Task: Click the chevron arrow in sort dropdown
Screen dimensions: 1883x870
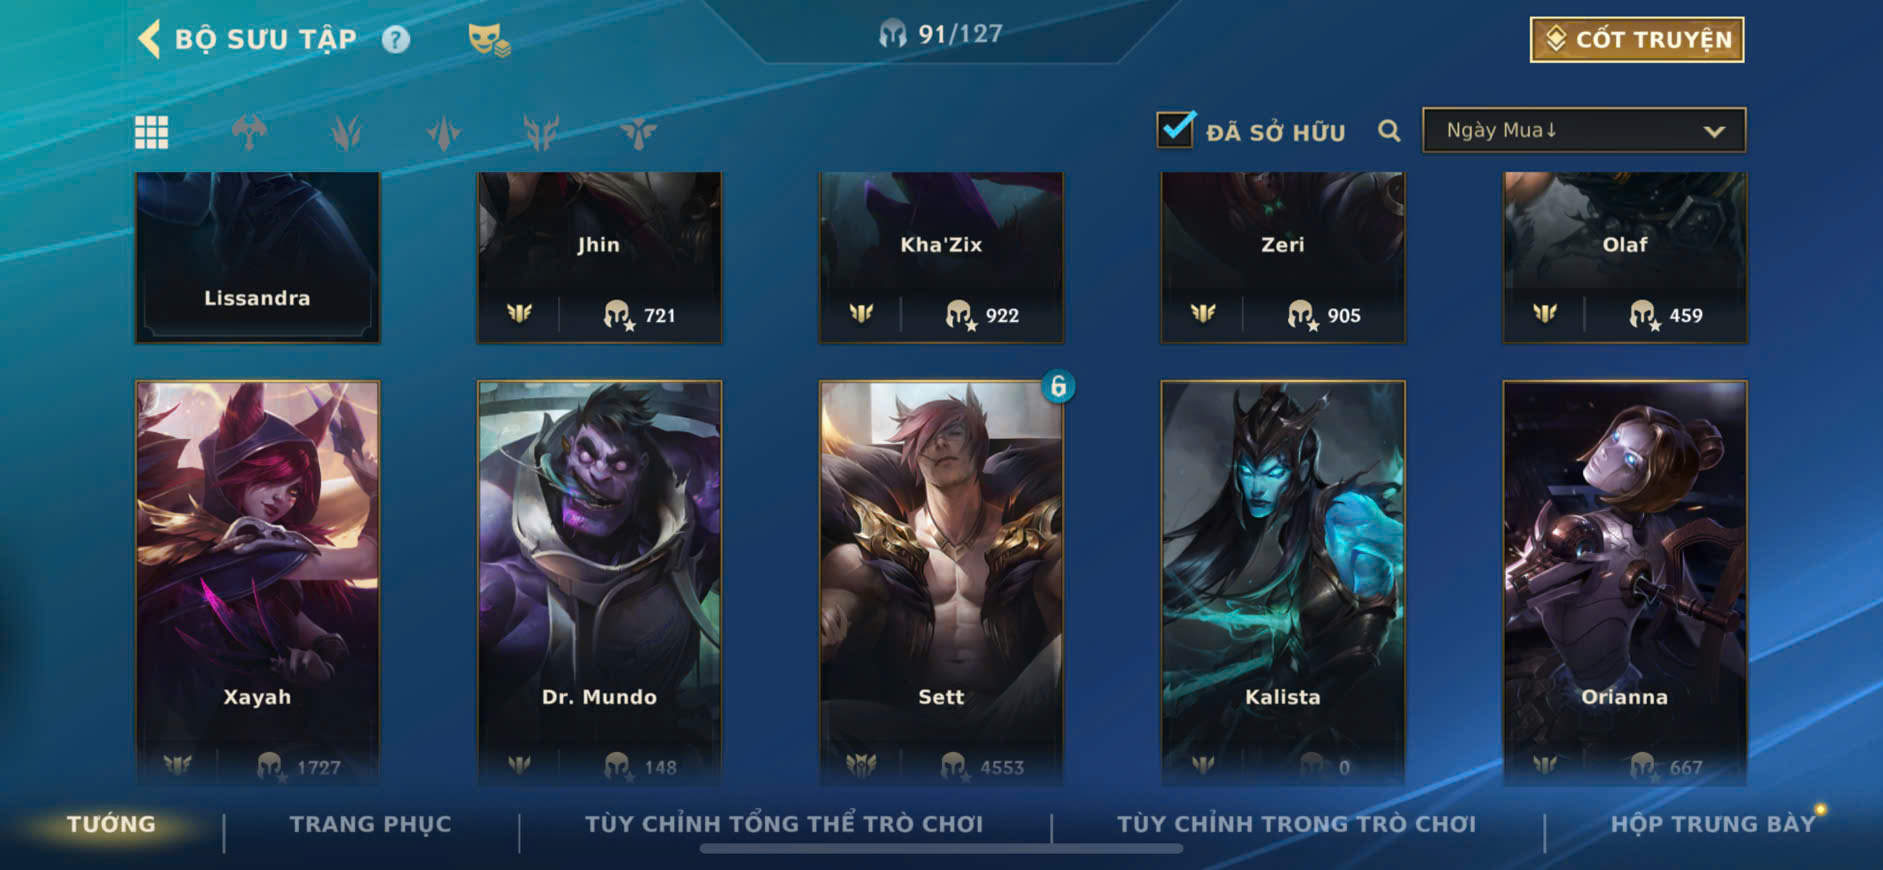Action: tap(1714, 131)
